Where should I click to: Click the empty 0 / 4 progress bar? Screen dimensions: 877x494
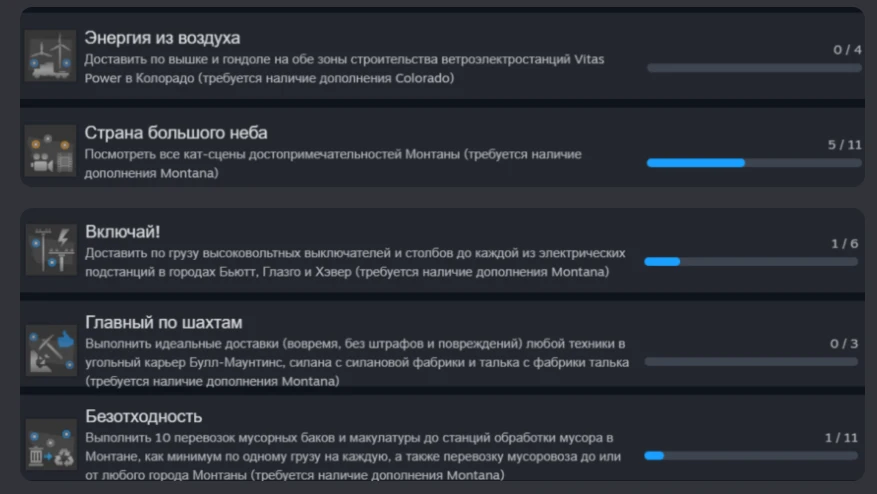point(754,68)
